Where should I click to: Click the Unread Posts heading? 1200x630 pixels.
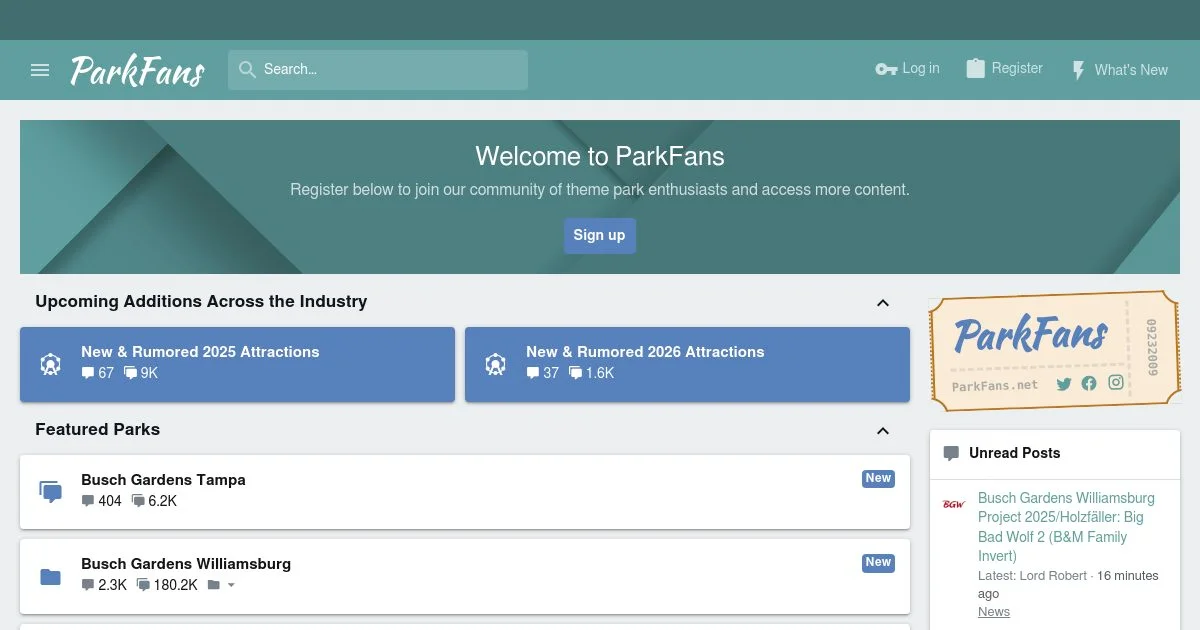pyautogui.click(x=1014, y=453)
